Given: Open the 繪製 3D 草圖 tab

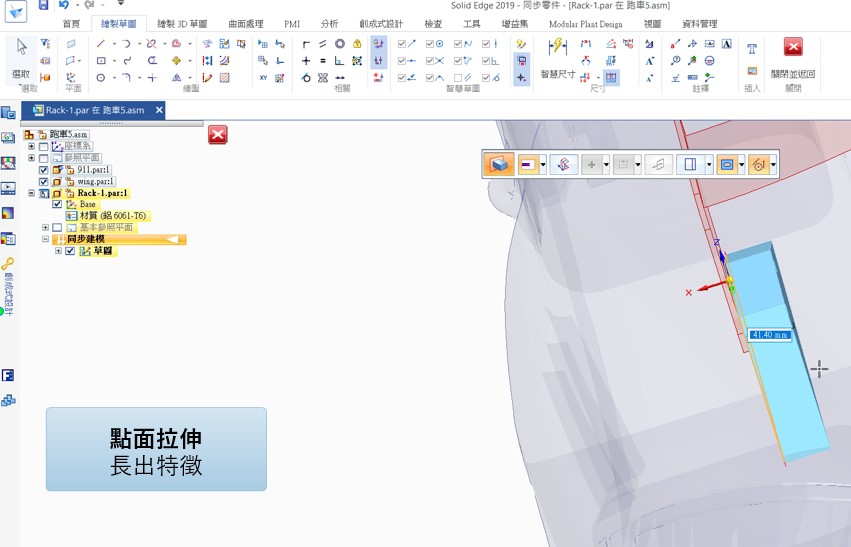Looking at the screenshot, I should click(182, 24).
